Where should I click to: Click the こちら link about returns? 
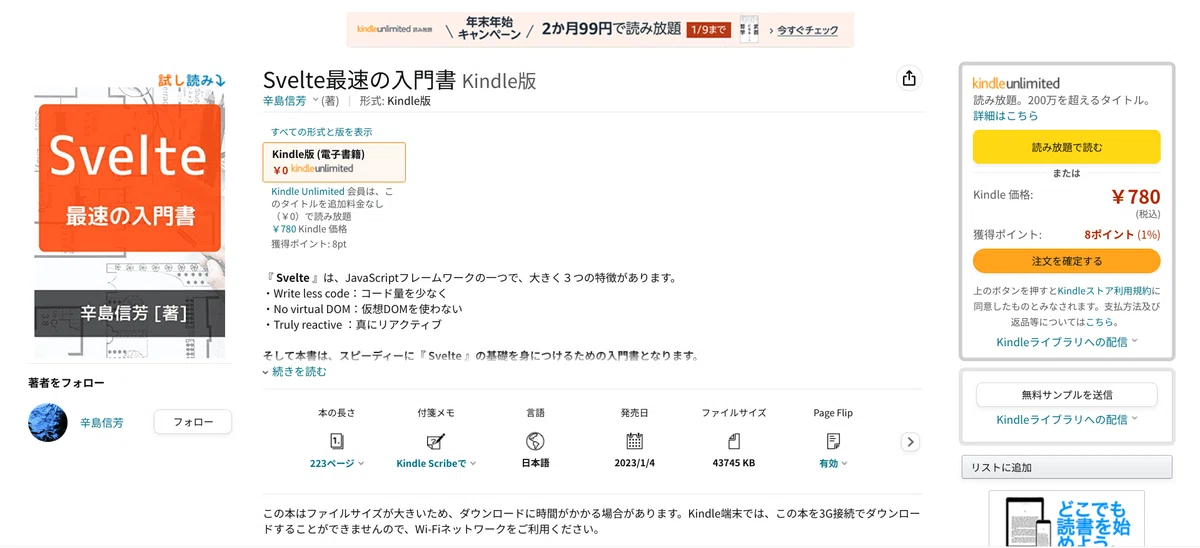click(1098, 322)
